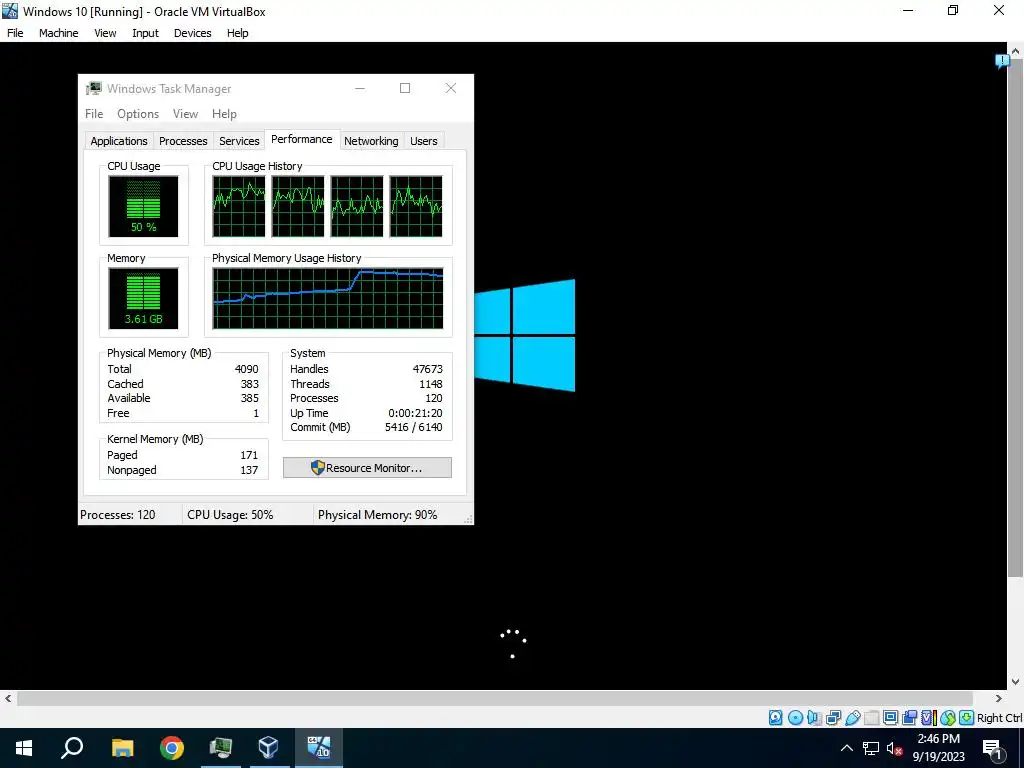Open the VirtualBox Manager cube taskbar icon

268,748
